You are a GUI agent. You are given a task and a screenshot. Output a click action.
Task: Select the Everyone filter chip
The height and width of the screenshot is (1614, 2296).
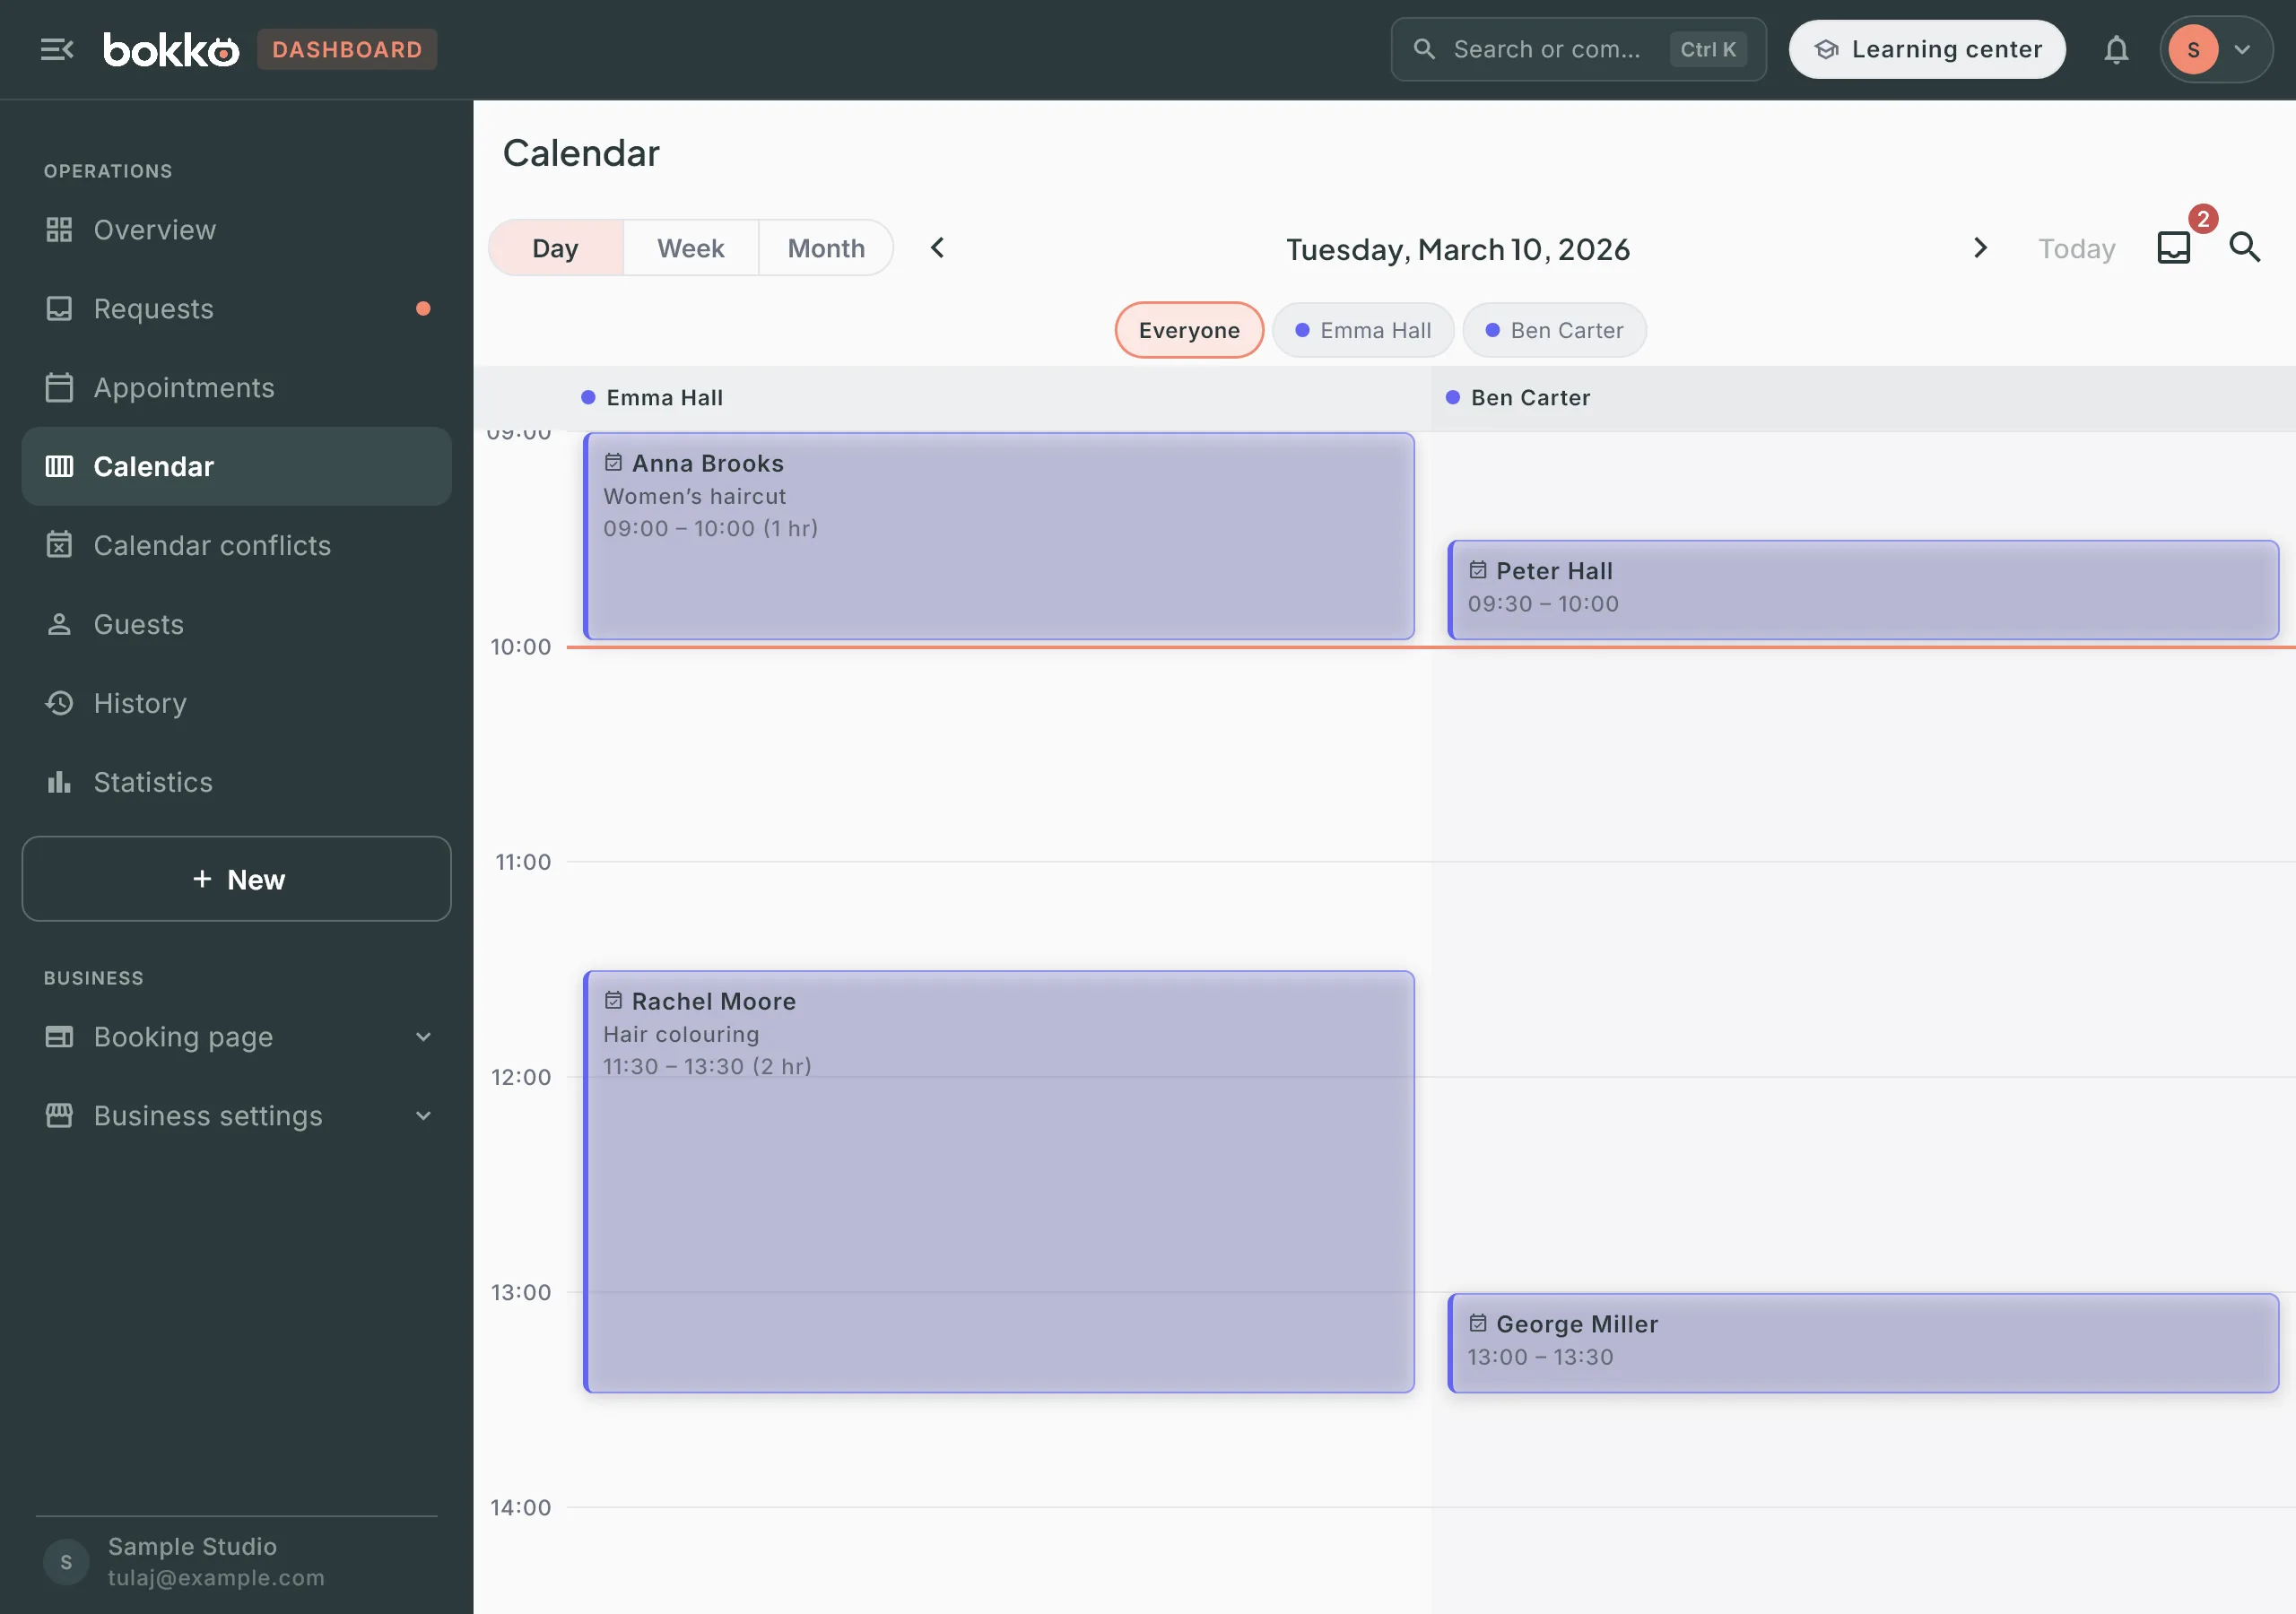click(x=1189, y=330)
